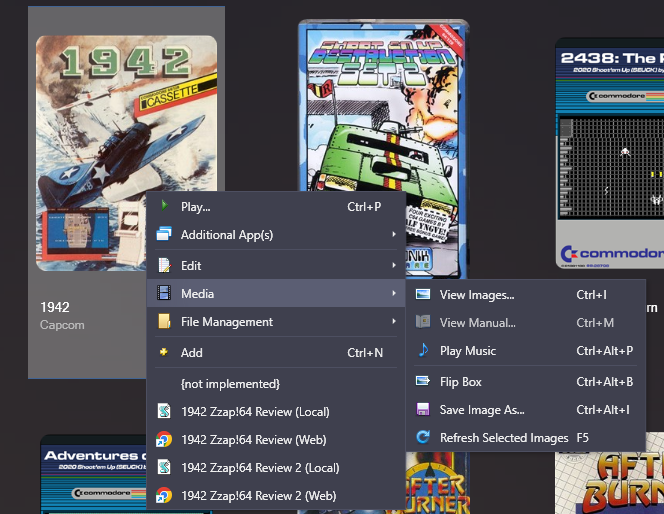
Task: Click the Save Image As floppy icon
Action: click(423, 409)
